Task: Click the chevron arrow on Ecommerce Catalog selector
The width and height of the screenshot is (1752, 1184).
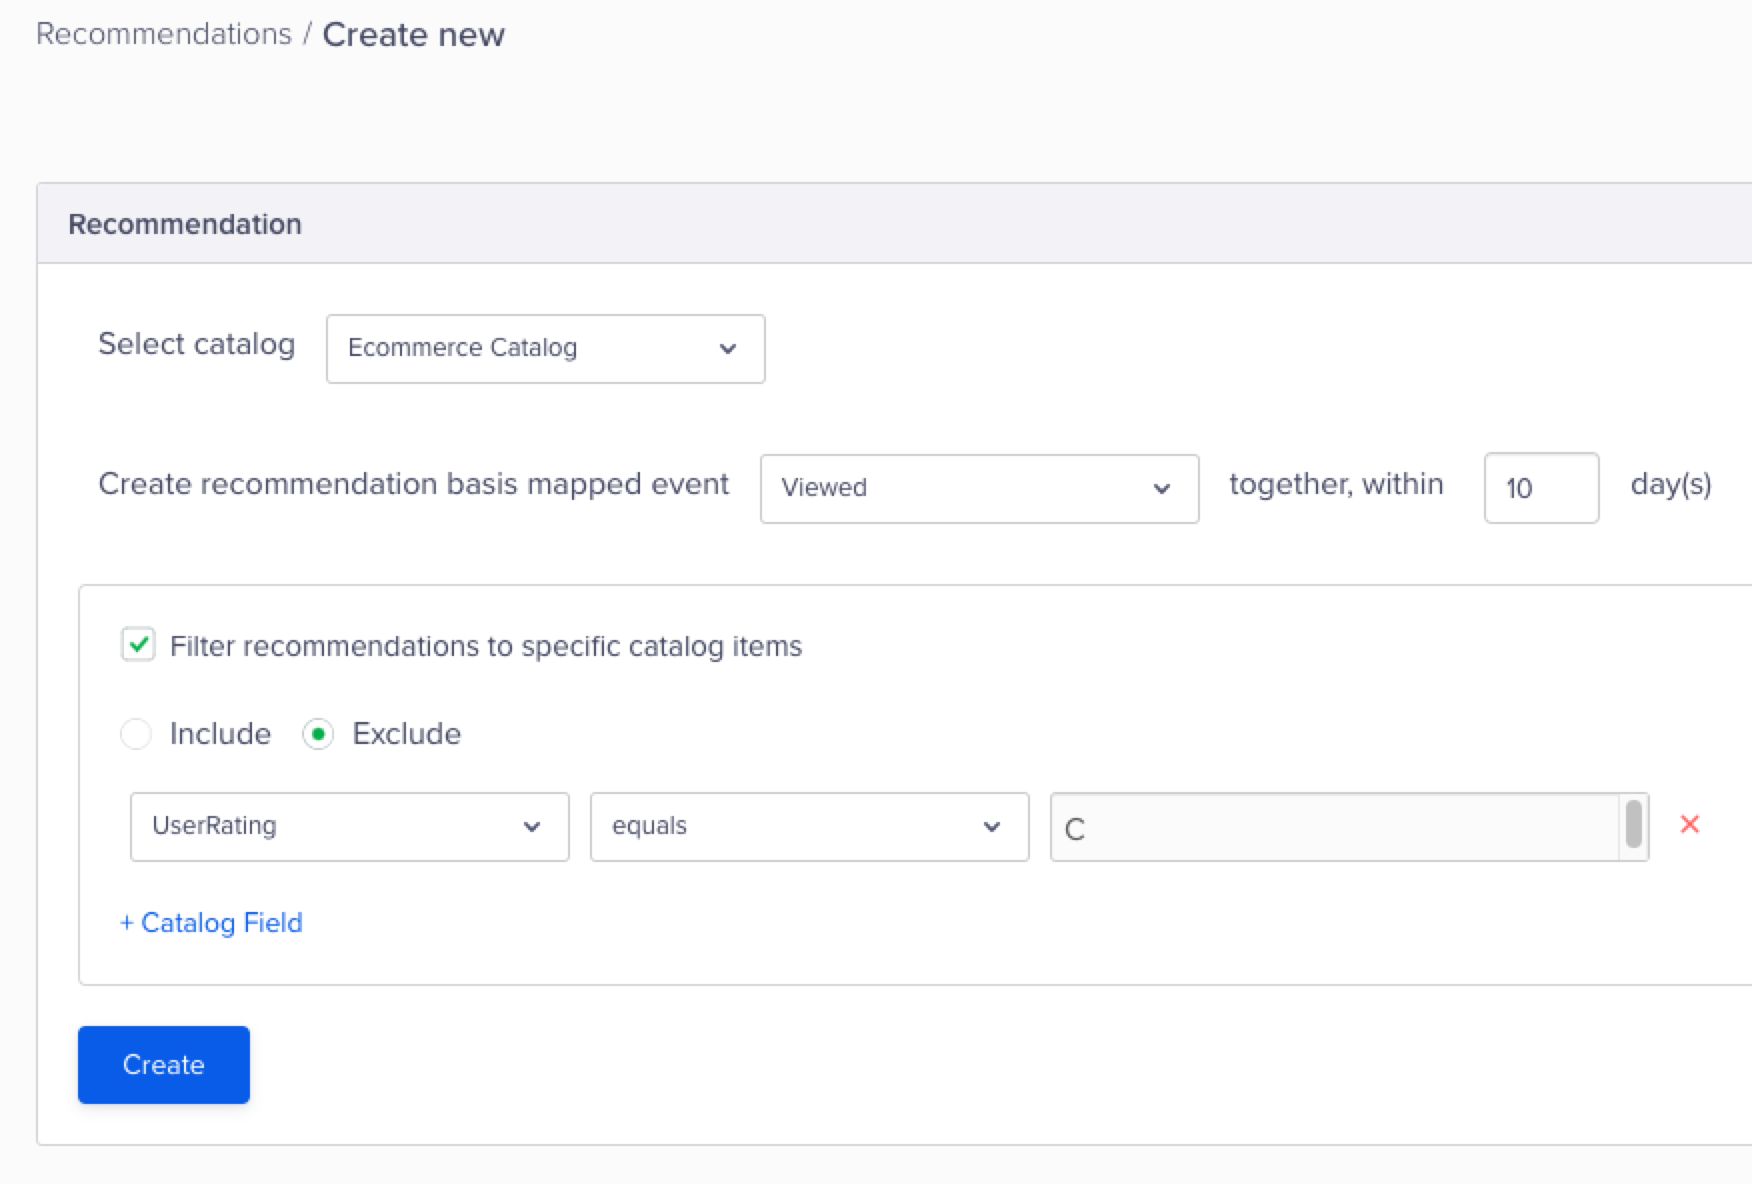Action: coord(728,349)
